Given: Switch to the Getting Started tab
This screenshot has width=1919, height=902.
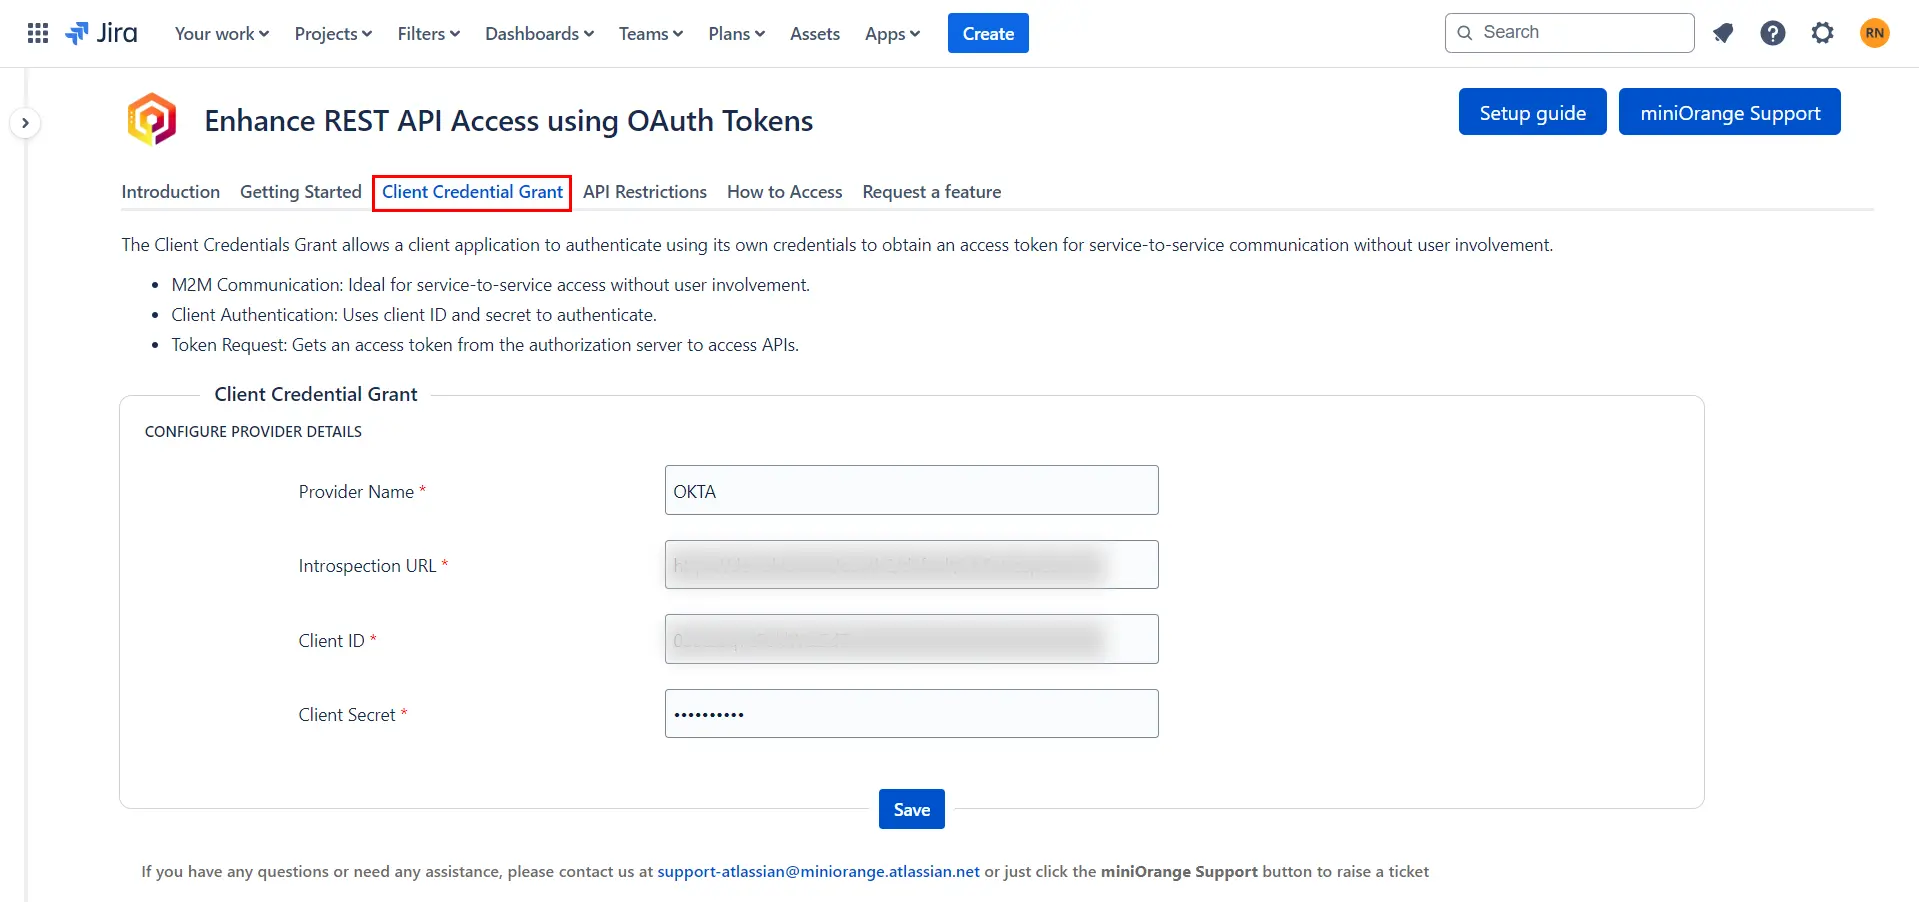Looking at the screenshot, I should point(300,192).
